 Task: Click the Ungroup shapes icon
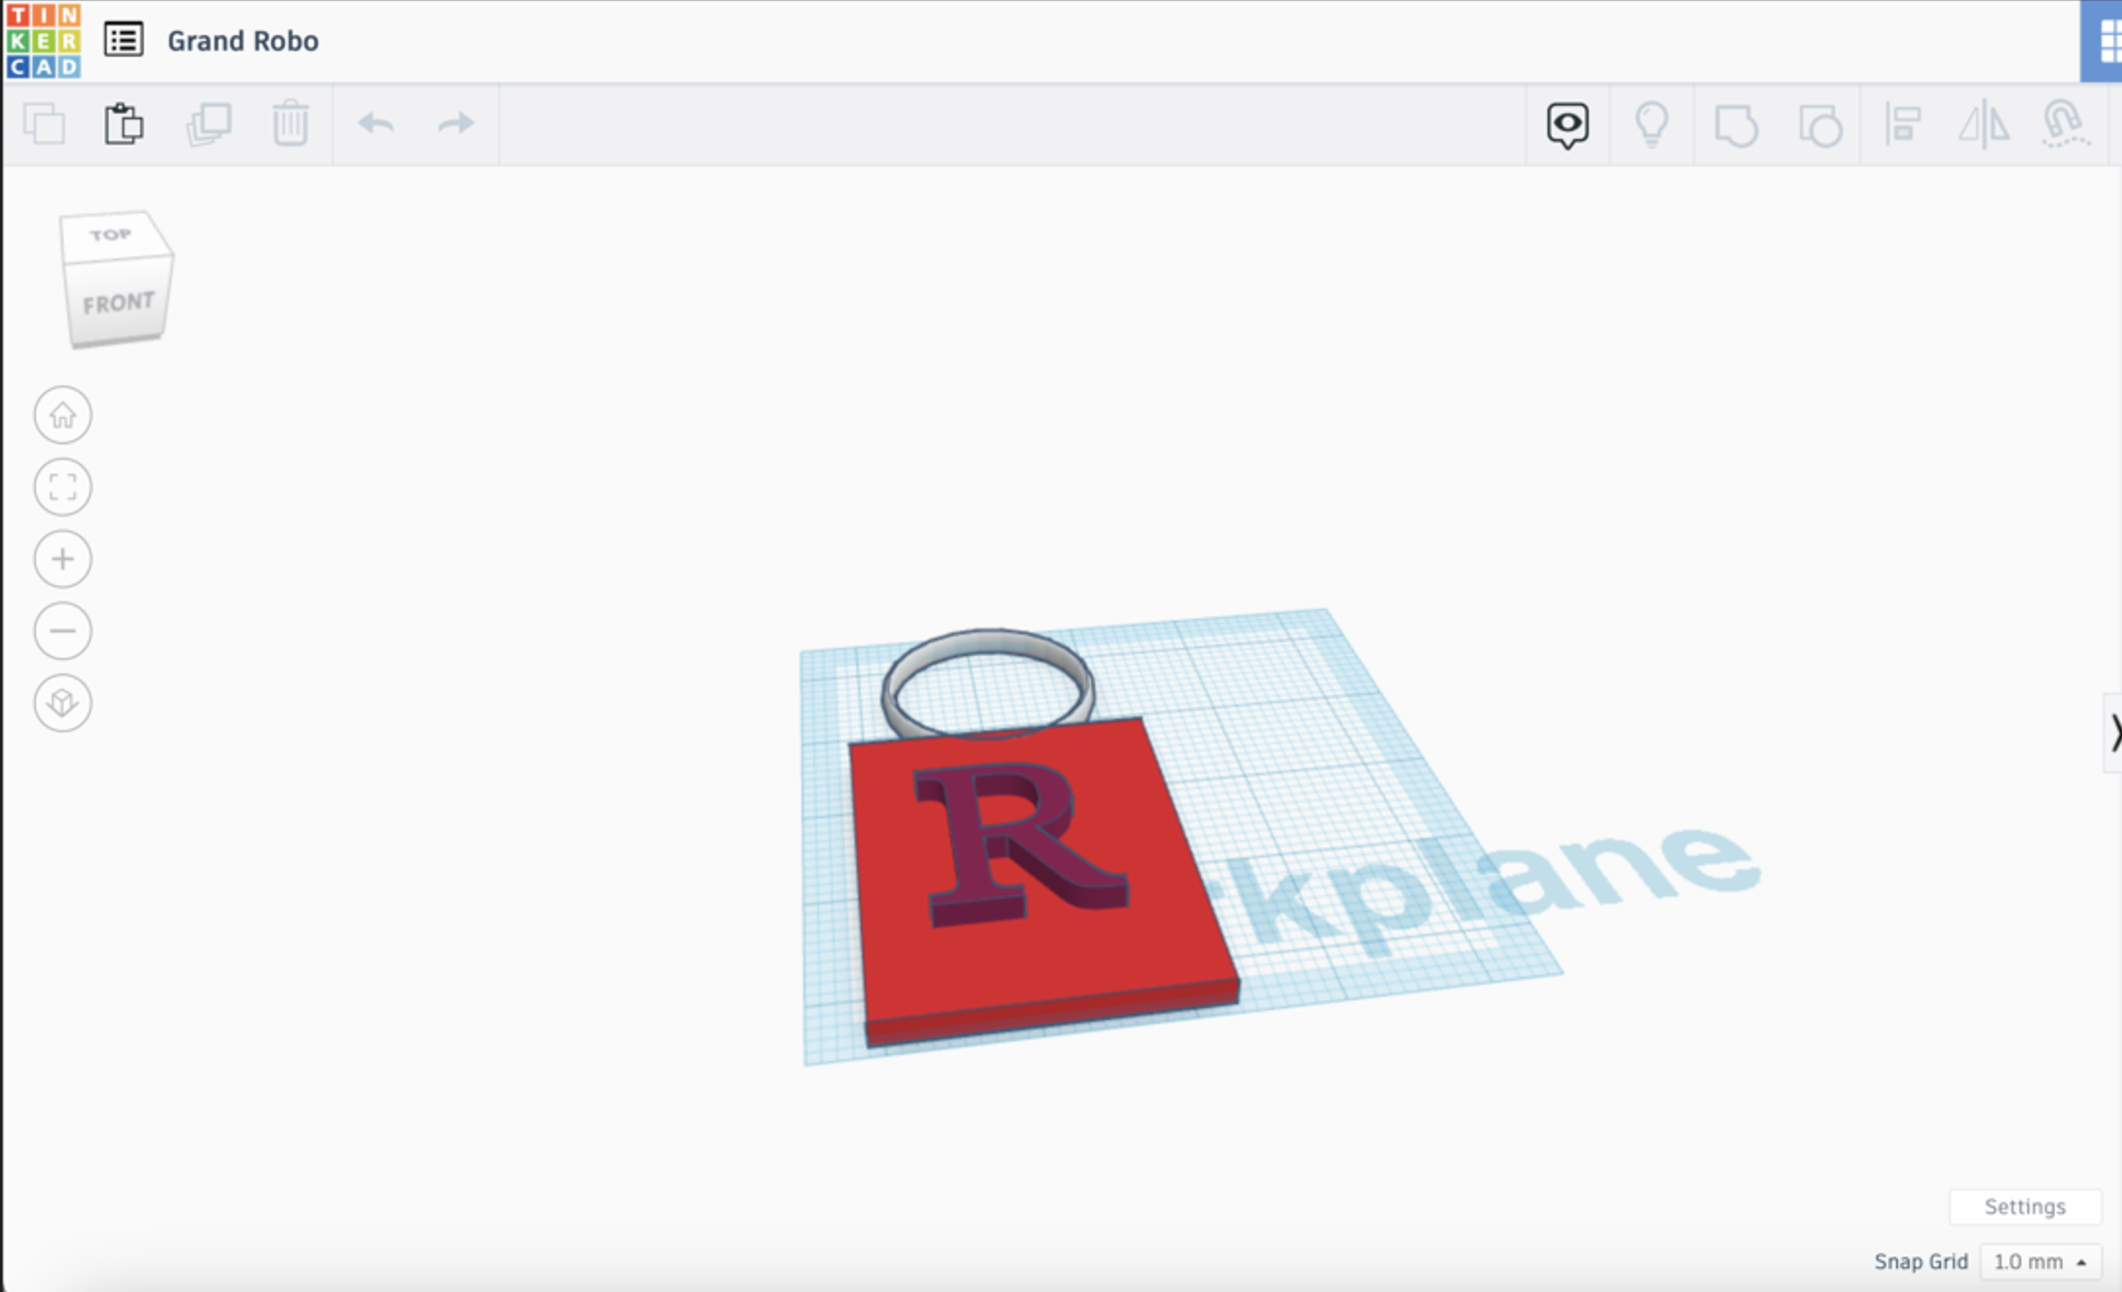[x=1819, y=126]
